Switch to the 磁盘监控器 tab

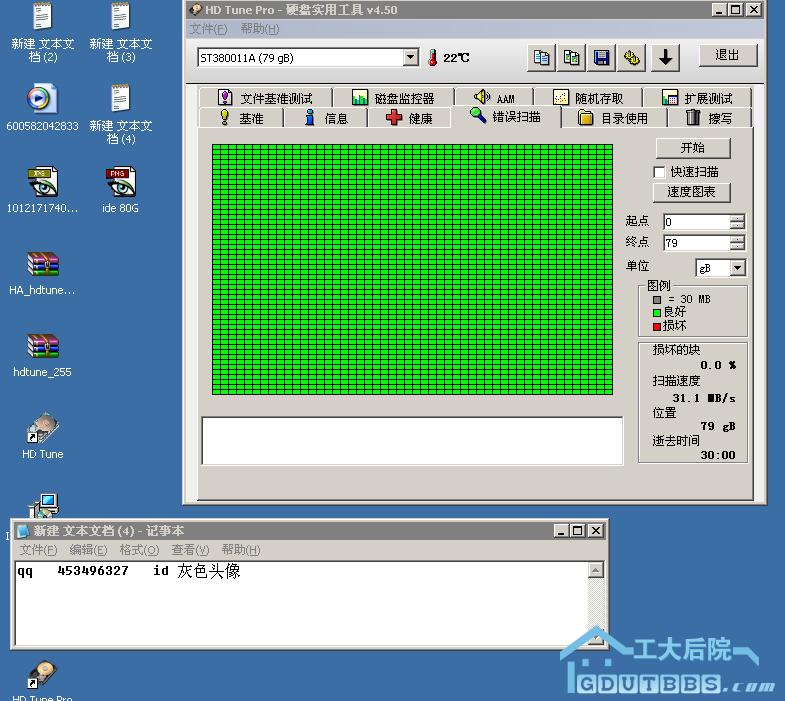(x=394, y=98)
